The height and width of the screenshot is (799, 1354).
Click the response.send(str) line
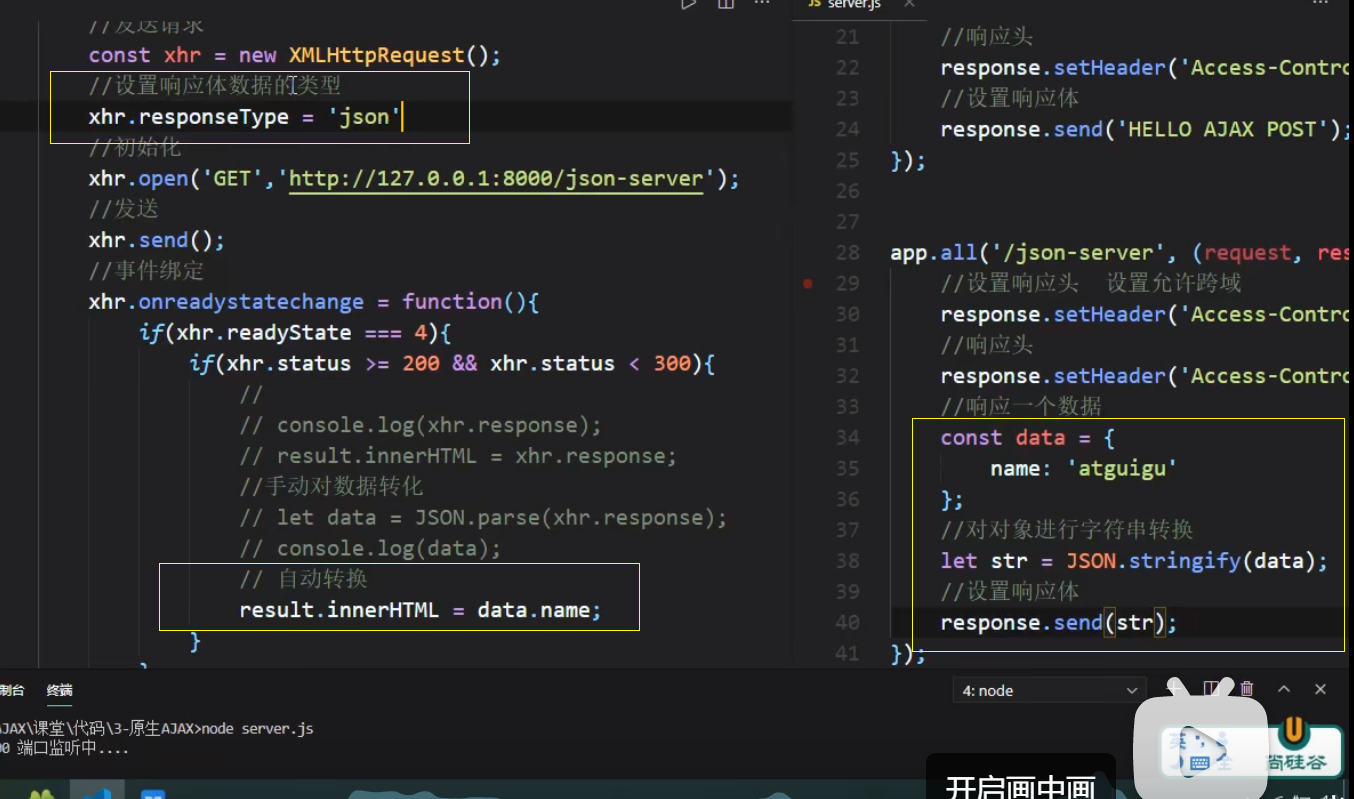tap(1059, 623)
